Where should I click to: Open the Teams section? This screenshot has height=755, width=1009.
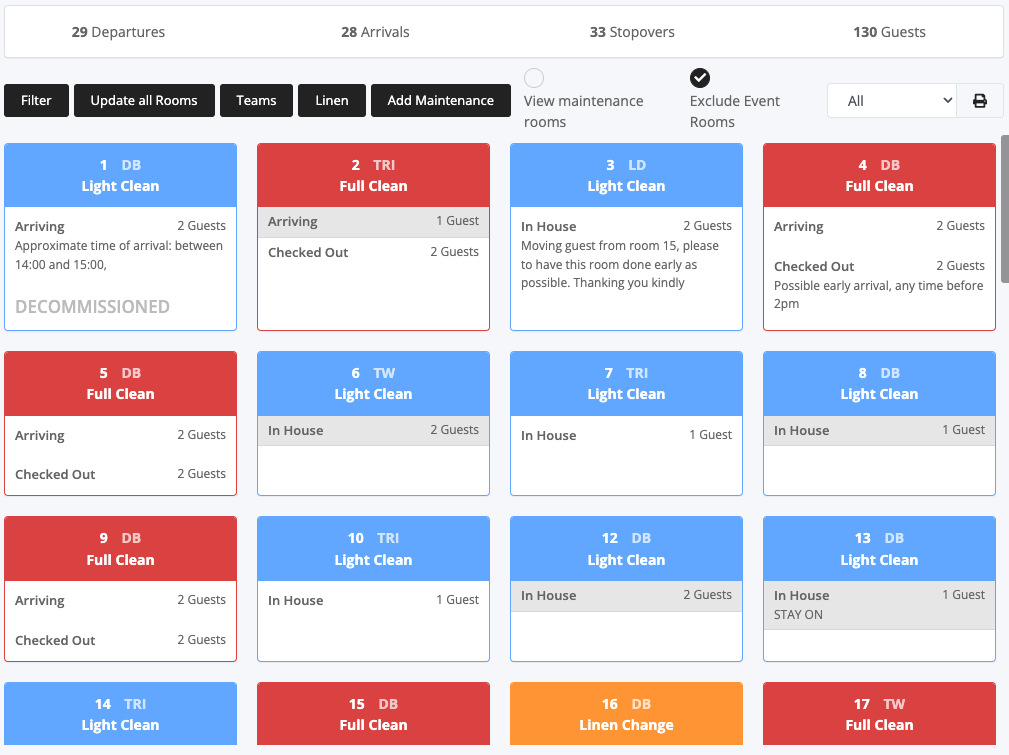click(256, 101)
